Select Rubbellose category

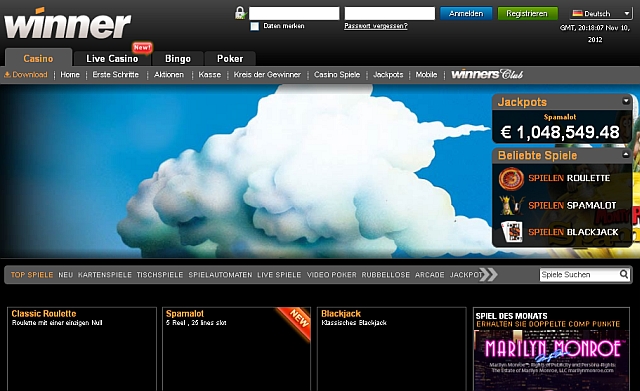[385, 275]
